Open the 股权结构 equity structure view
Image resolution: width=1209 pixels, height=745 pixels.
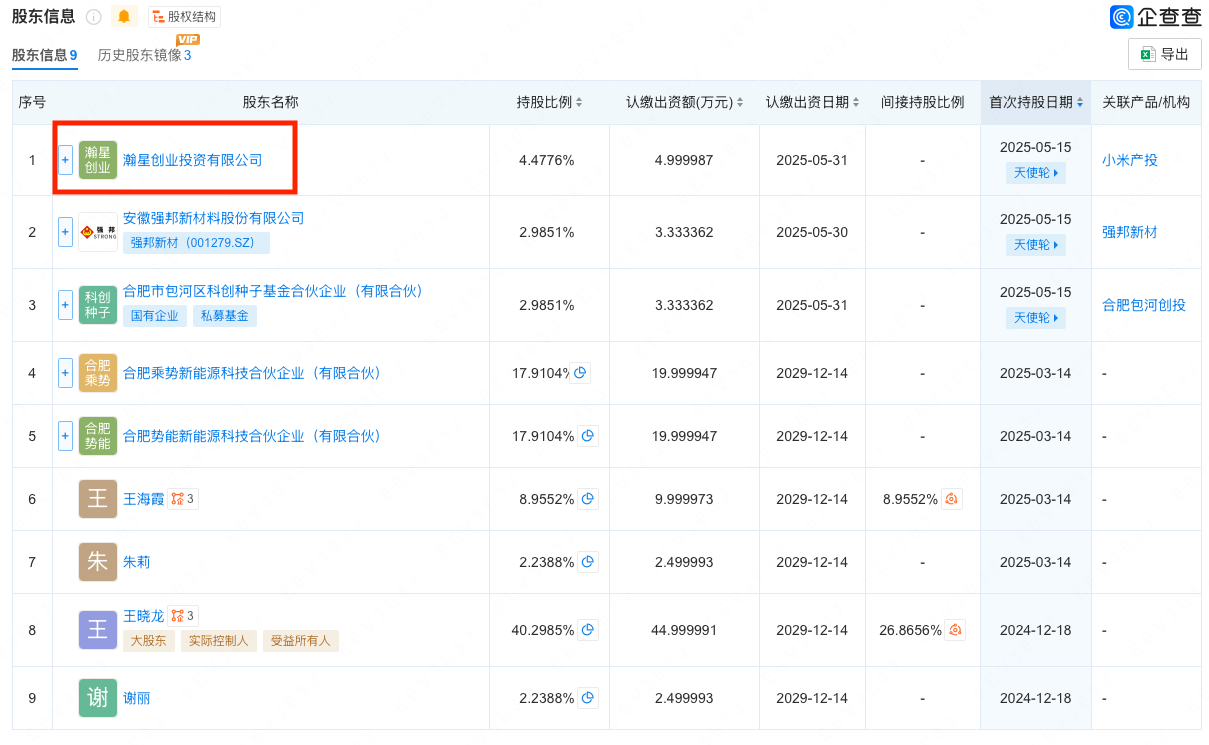pos(184,17)
